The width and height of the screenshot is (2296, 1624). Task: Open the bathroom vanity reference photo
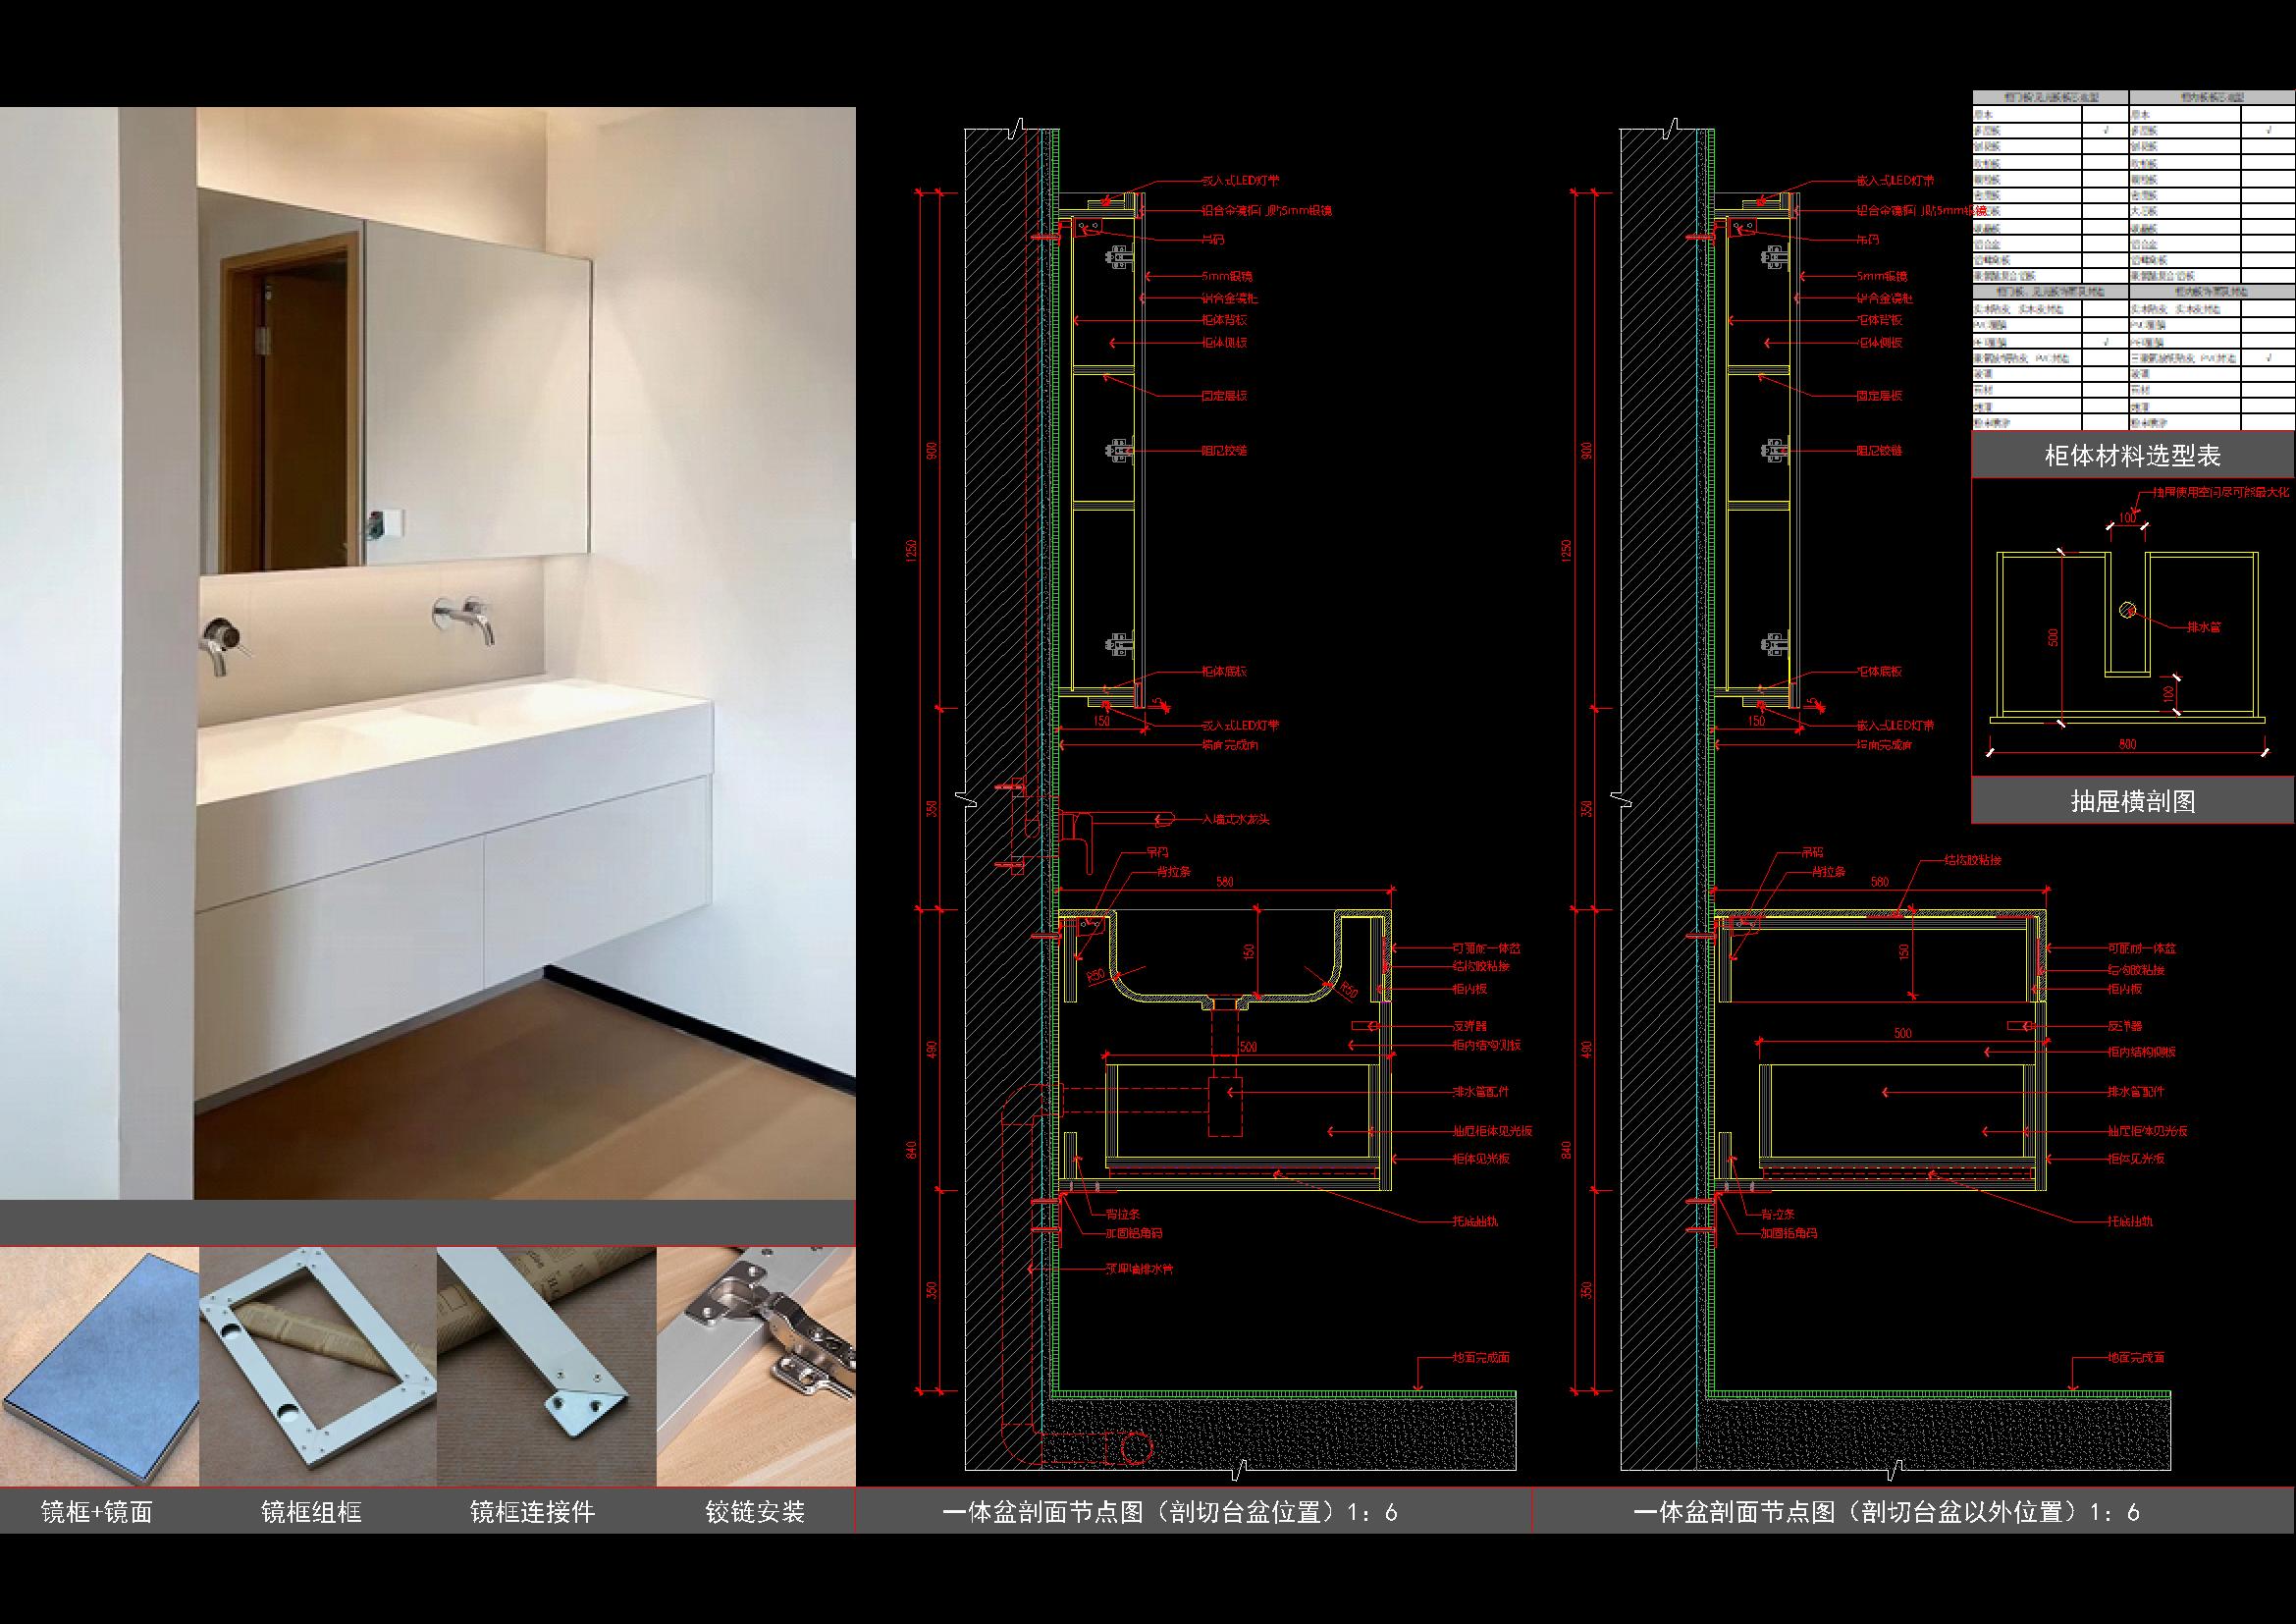[427, 653]
